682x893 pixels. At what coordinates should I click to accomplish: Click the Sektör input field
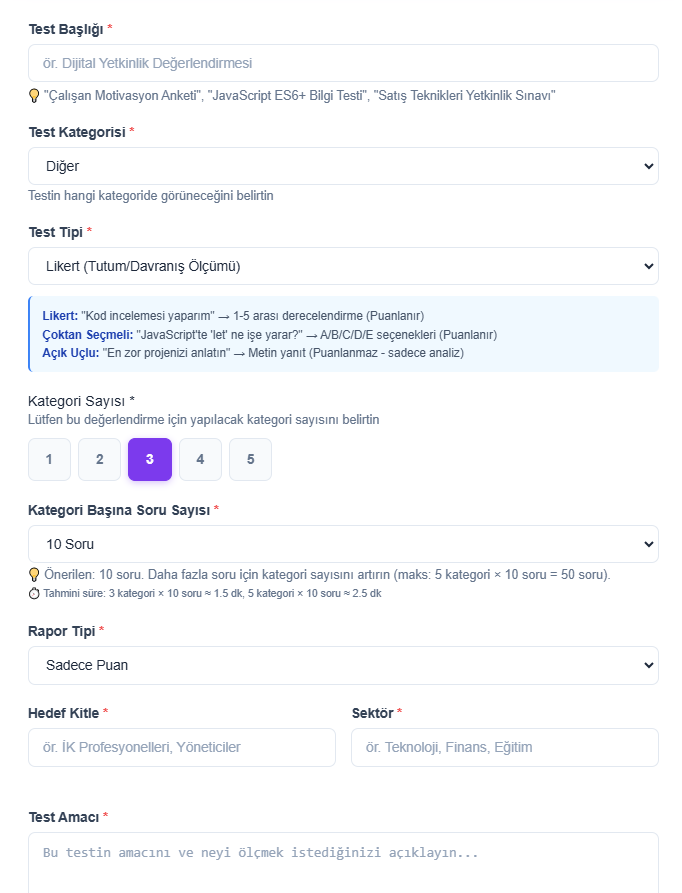point(504,747)
